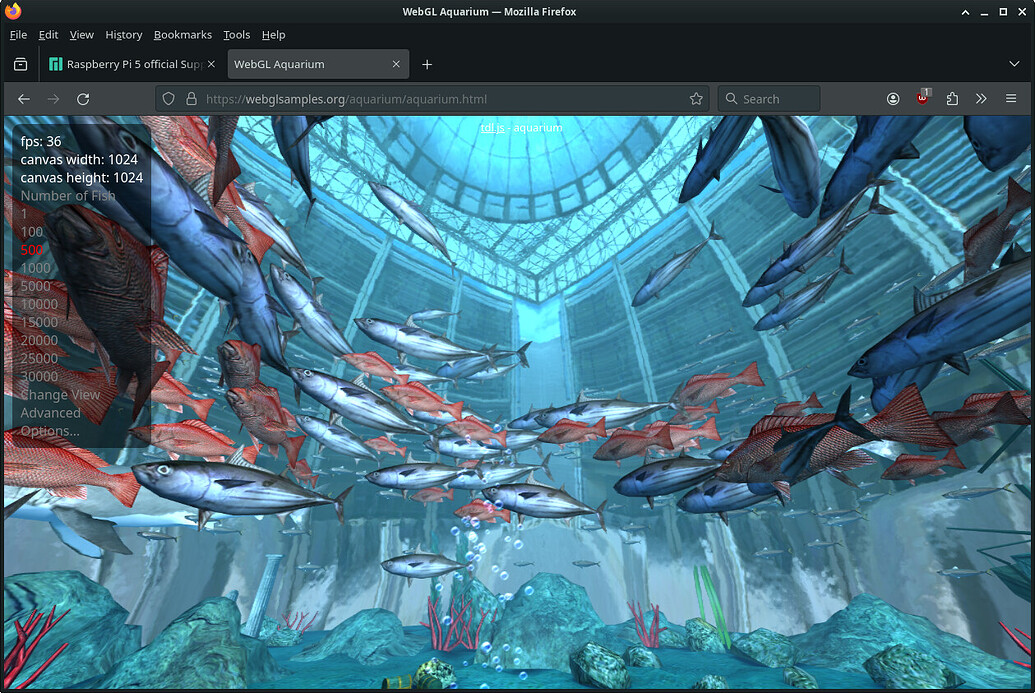This screenshot has width=1035, height=693.
Task: Open new tab with plus button
Action: (427, 64)
